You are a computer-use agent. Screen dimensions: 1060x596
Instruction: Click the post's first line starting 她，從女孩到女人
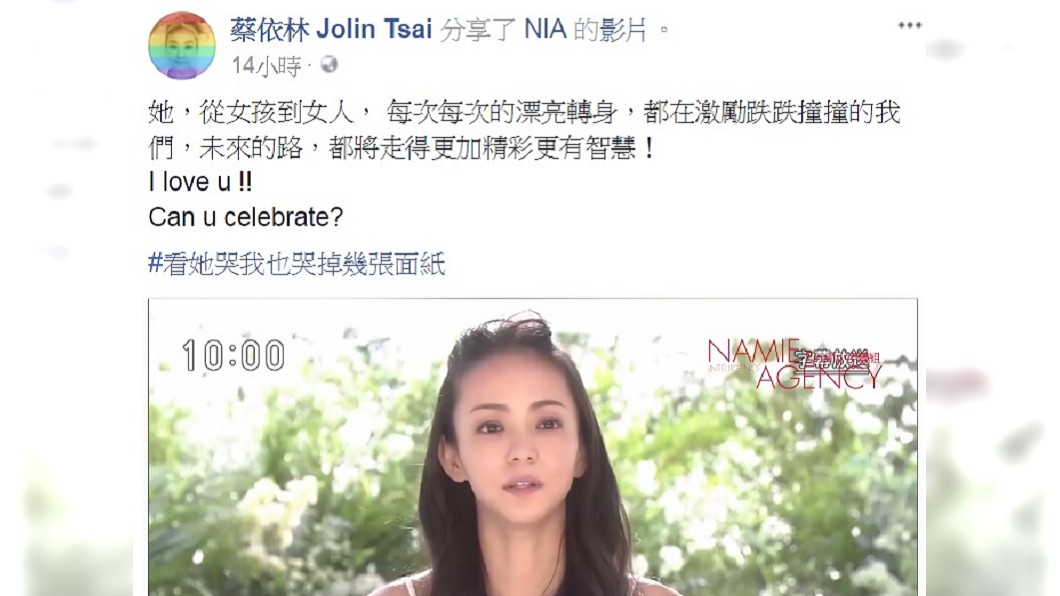pos(525,112)
